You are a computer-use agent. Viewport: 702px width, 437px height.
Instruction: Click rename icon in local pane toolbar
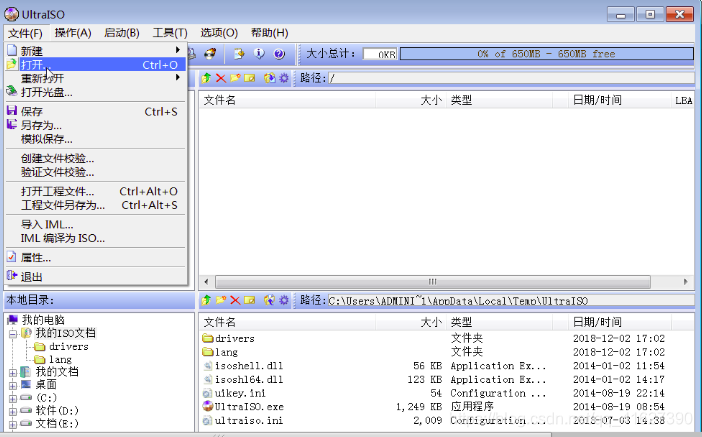(250, 300)
